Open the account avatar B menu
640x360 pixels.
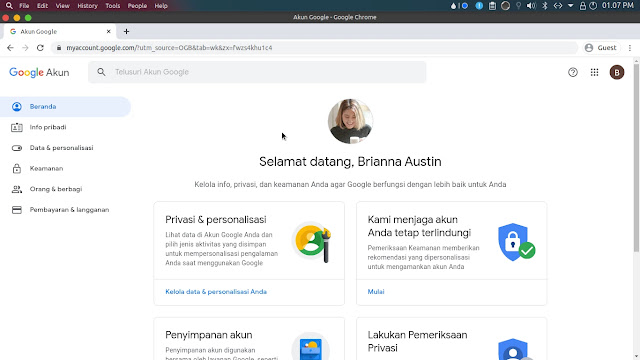coord(617,72)
